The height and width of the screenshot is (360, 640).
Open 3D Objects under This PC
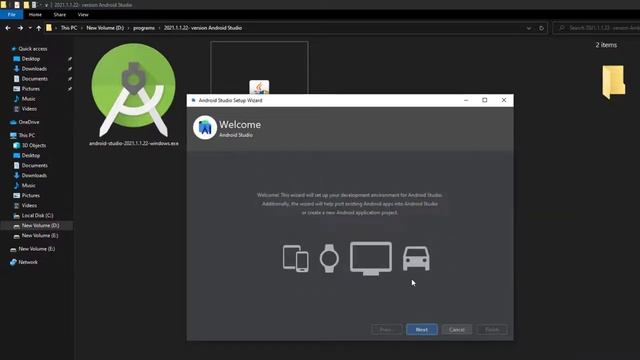coord(33,145)
